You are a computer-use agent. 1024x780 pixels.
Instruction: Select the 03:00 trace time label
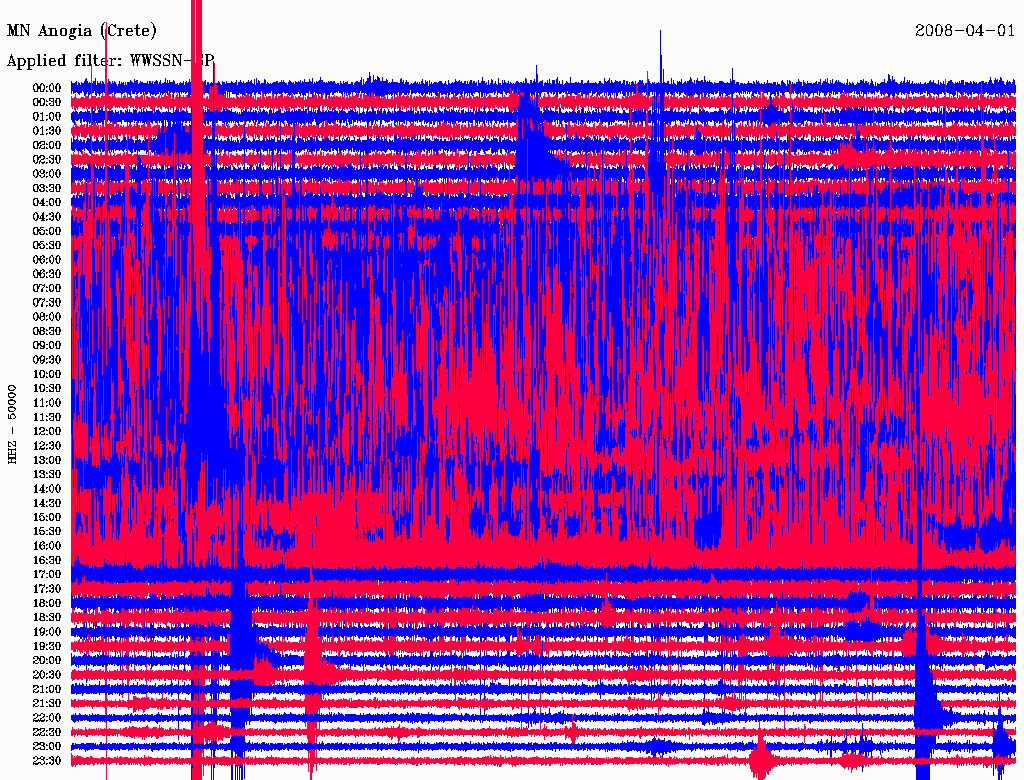point(47,174)
